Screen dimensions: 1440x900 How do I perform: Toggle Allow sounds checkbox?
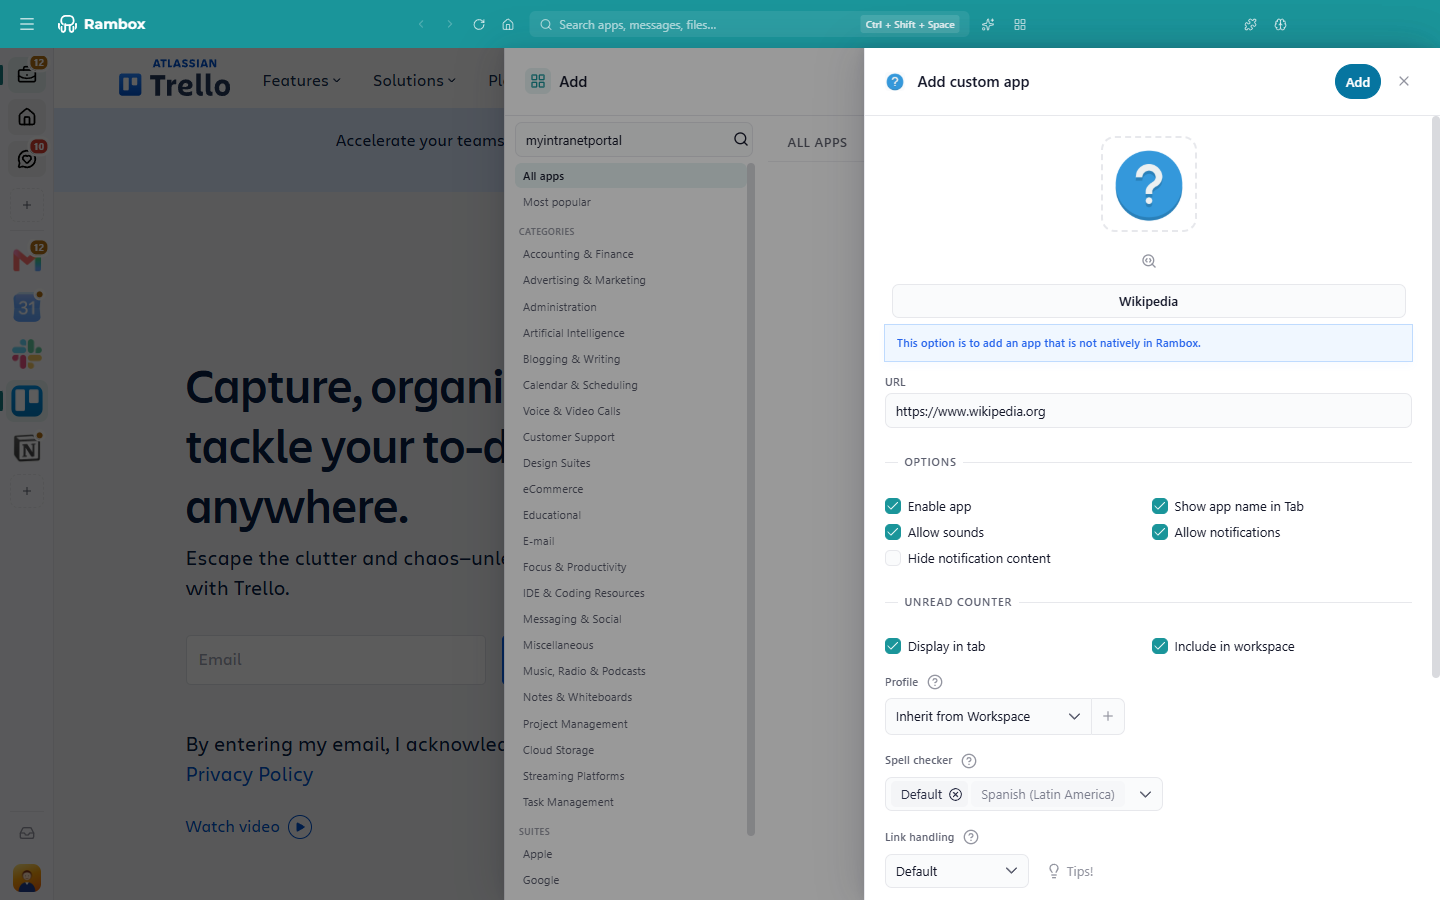pyautogui.click(x=893, y=532)
